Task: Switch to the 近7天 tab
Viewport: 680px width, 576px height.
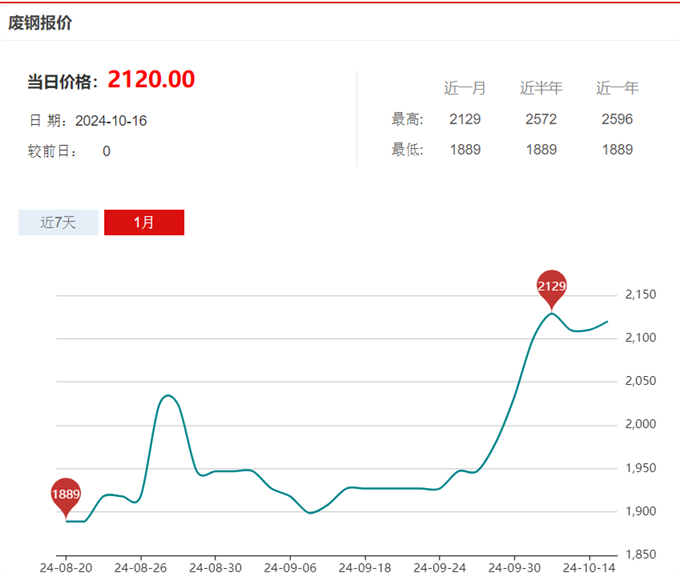Action: pyautogui.click(x=58, y=222)
